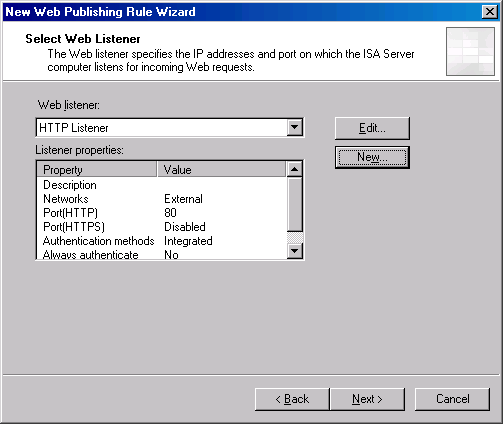Screen dimensions: 503x424
Task: Select the Always authenticate row
Action: click(162, 254)
